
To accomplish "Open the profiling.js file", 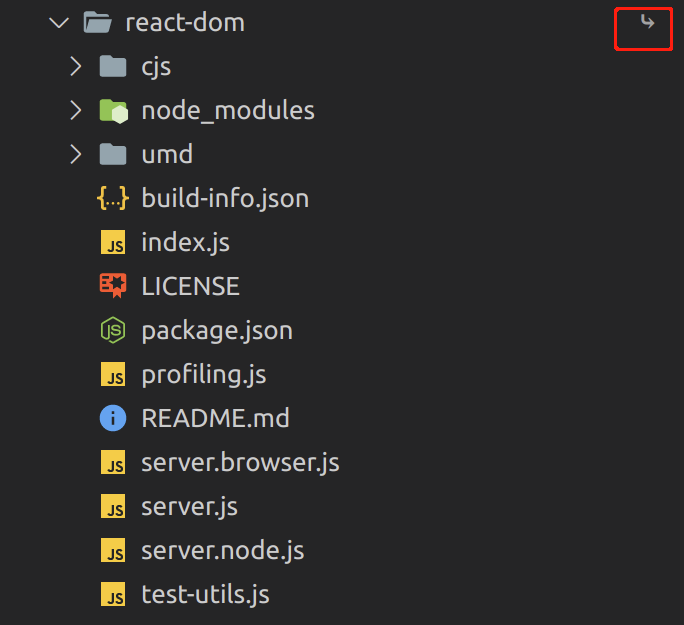I will coord(203,375).
